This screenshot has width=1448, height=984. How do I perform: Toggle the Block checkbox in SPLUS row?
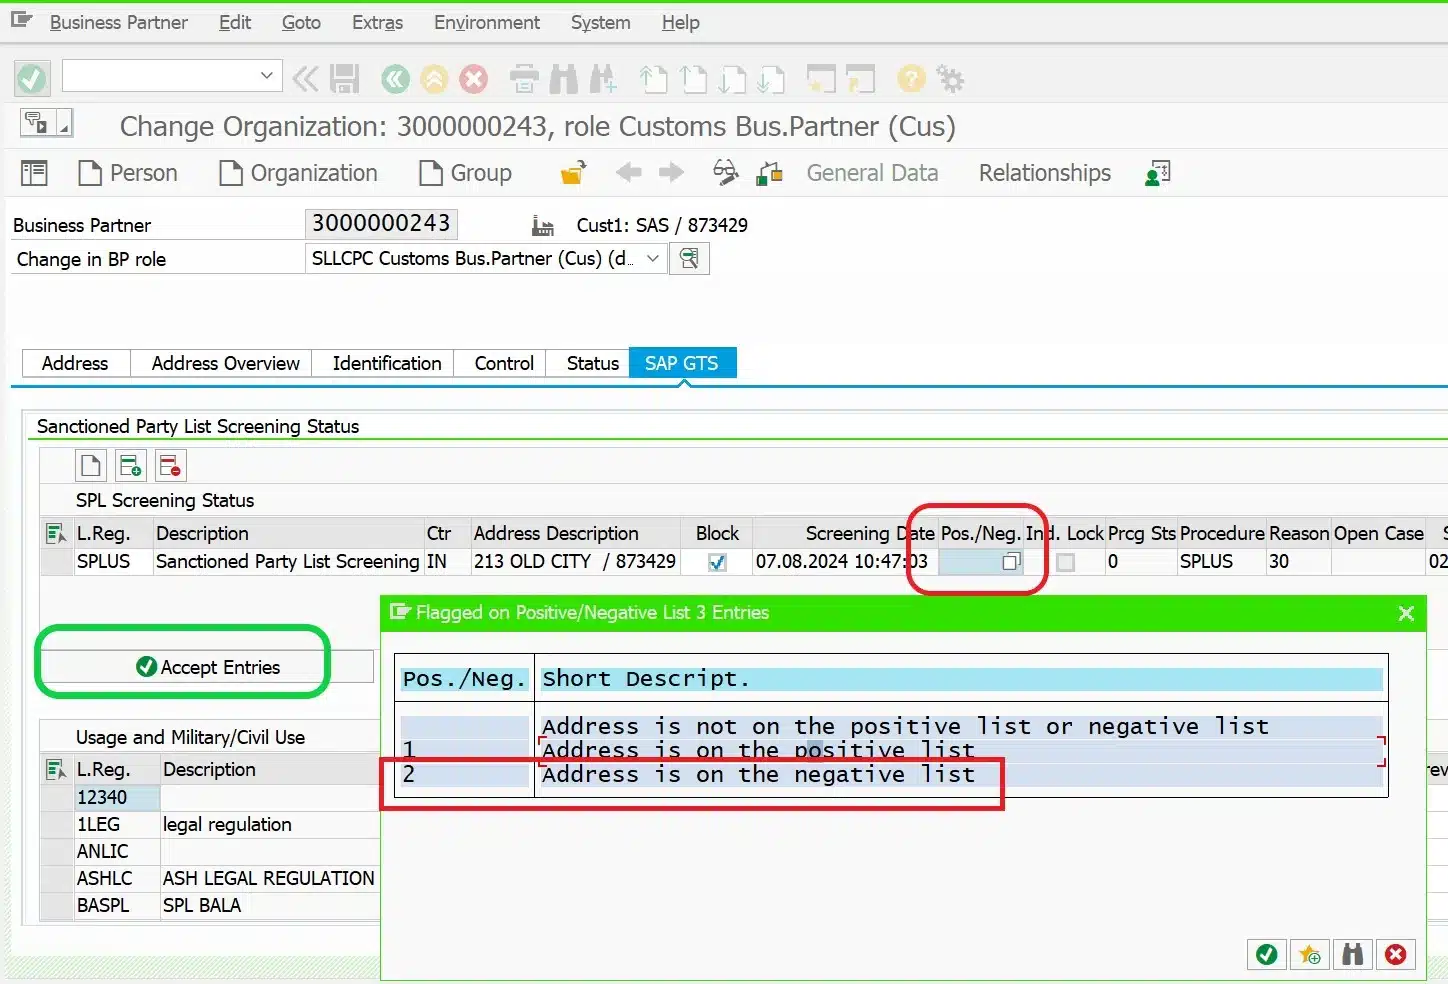pos(717,562)
